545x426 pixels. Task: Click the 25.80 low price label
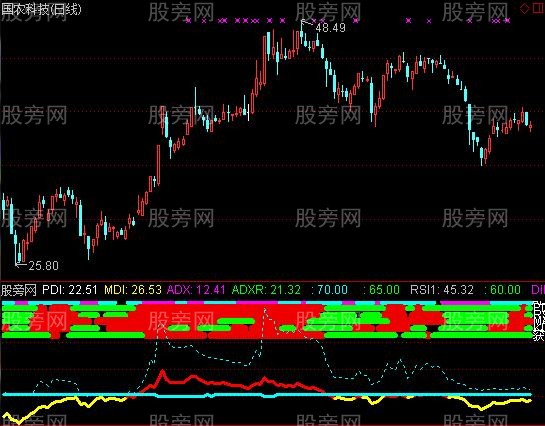[43, 265]
